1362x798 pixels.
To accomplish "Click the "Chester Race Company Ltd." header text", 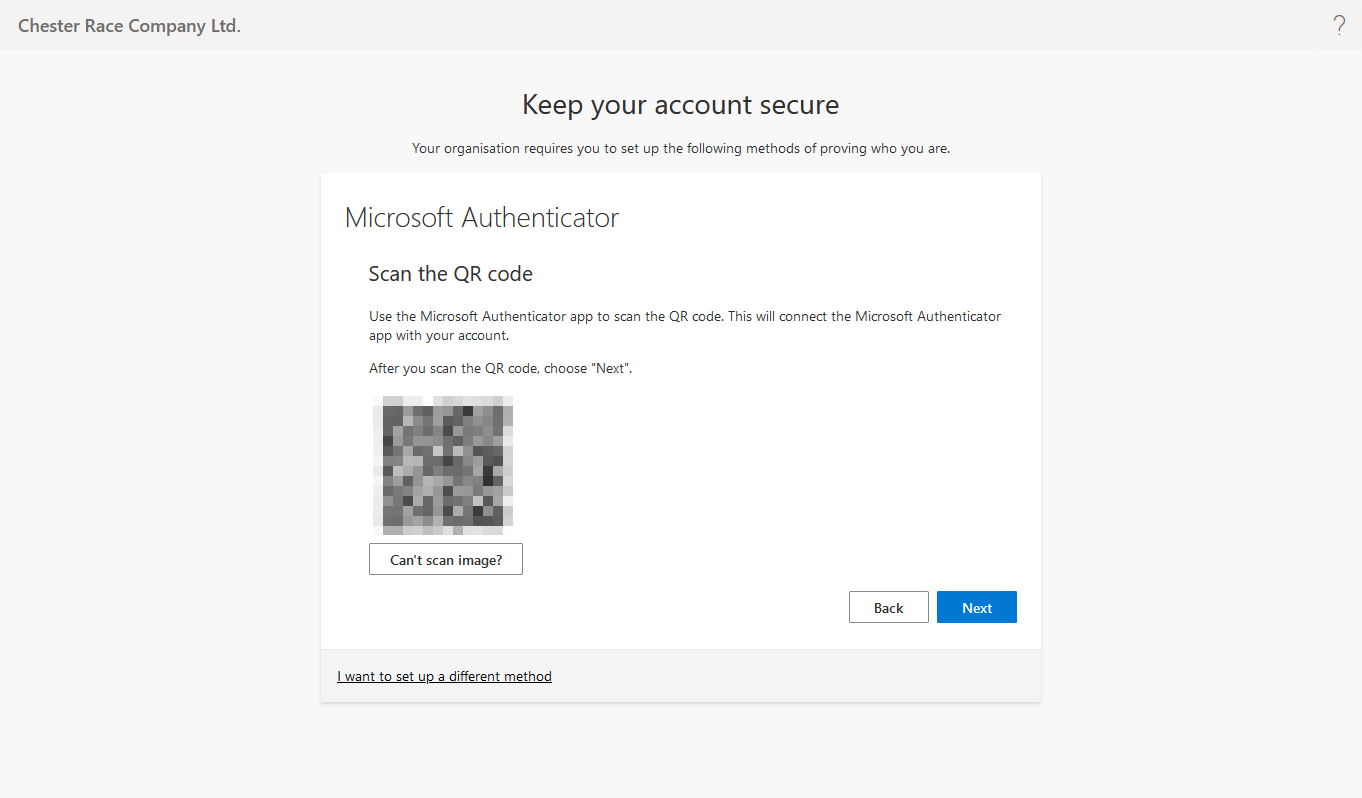I will click(x=129, y=26).
